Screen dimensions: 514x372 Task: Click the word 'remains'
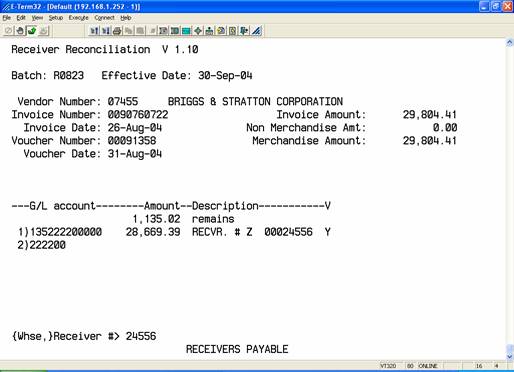point(213,219)
